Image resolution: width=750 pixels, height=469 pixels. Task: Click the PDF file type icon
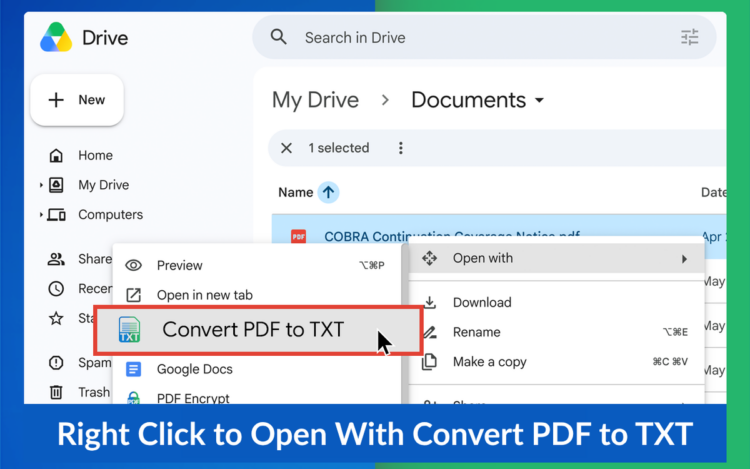tap(298, 236)
